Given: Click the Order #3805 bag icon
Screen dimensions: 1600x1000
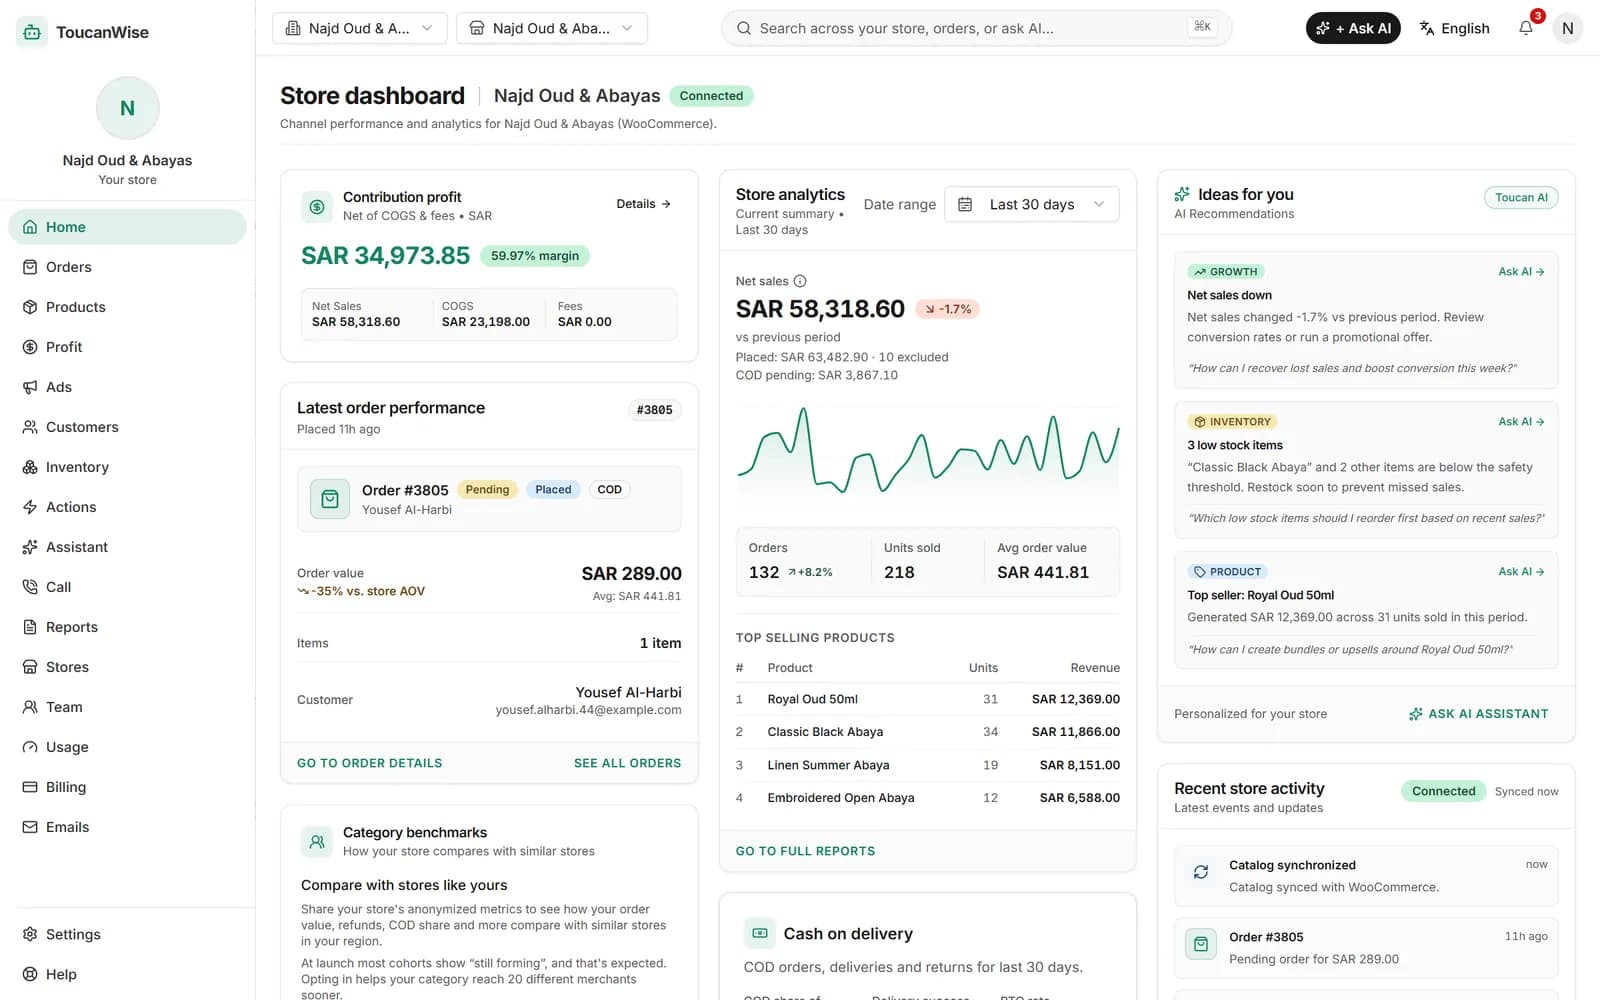Looking at the screenshot, I should [330, 499].
